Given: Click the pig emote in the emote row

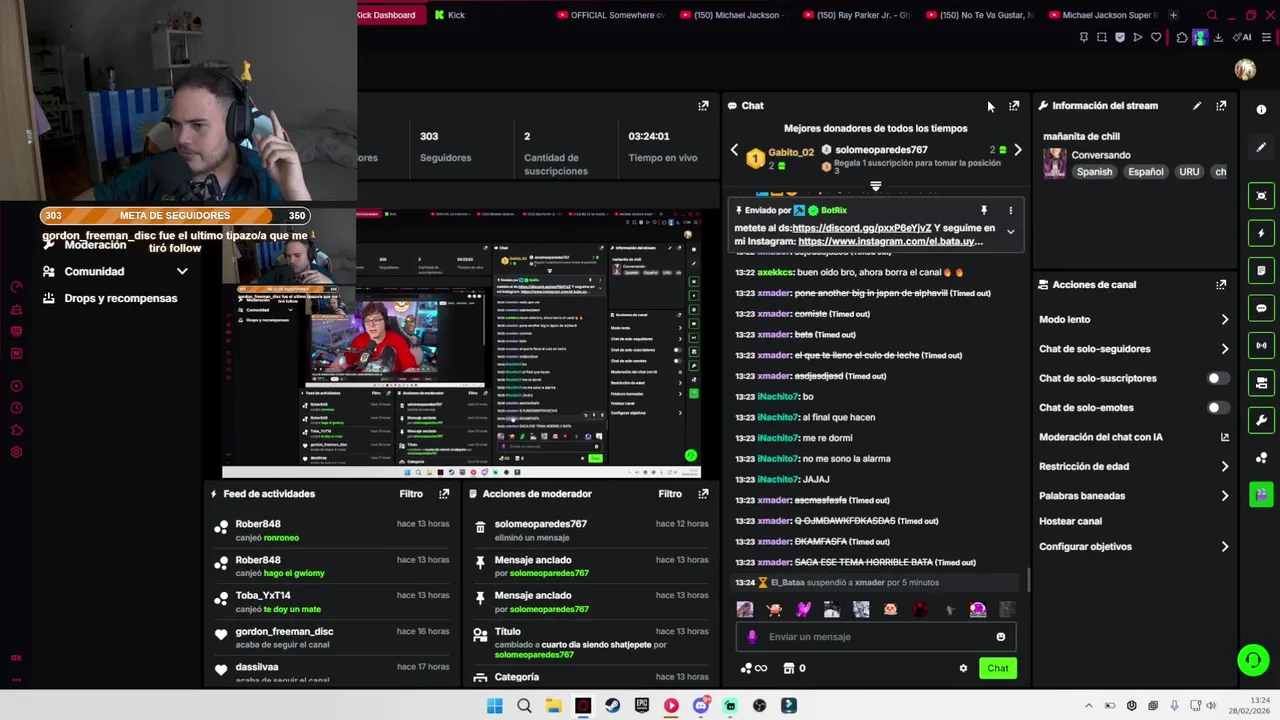Looking at the screenshot, I should click(x=890, y=609).
